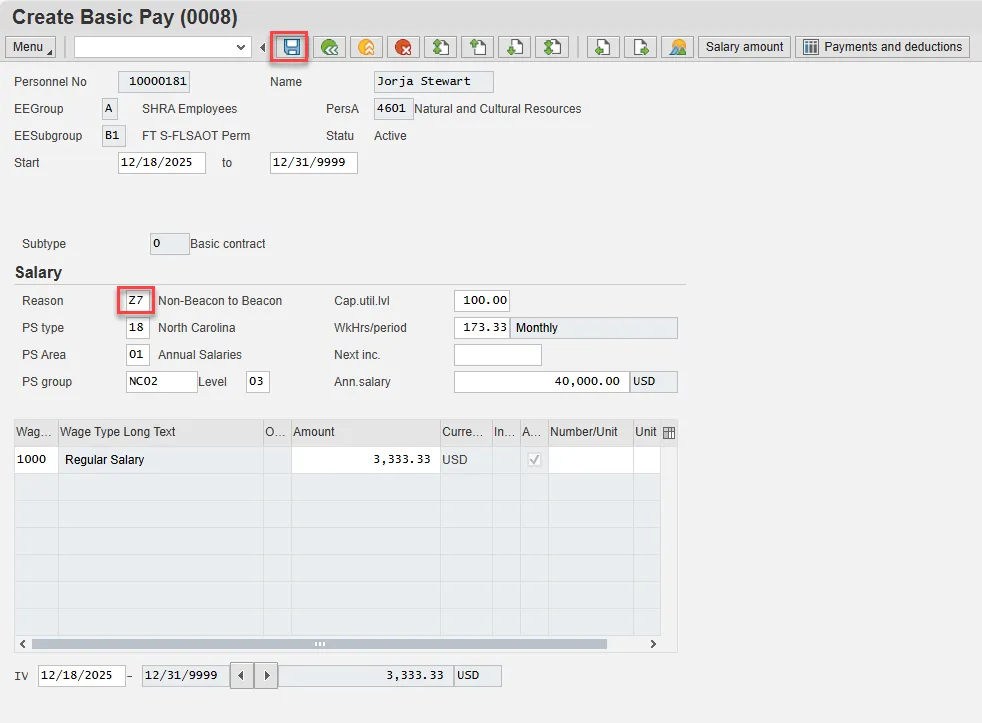Click the Wage Type Long Text column header
This screenshot has width=982, height=723.
161,432
